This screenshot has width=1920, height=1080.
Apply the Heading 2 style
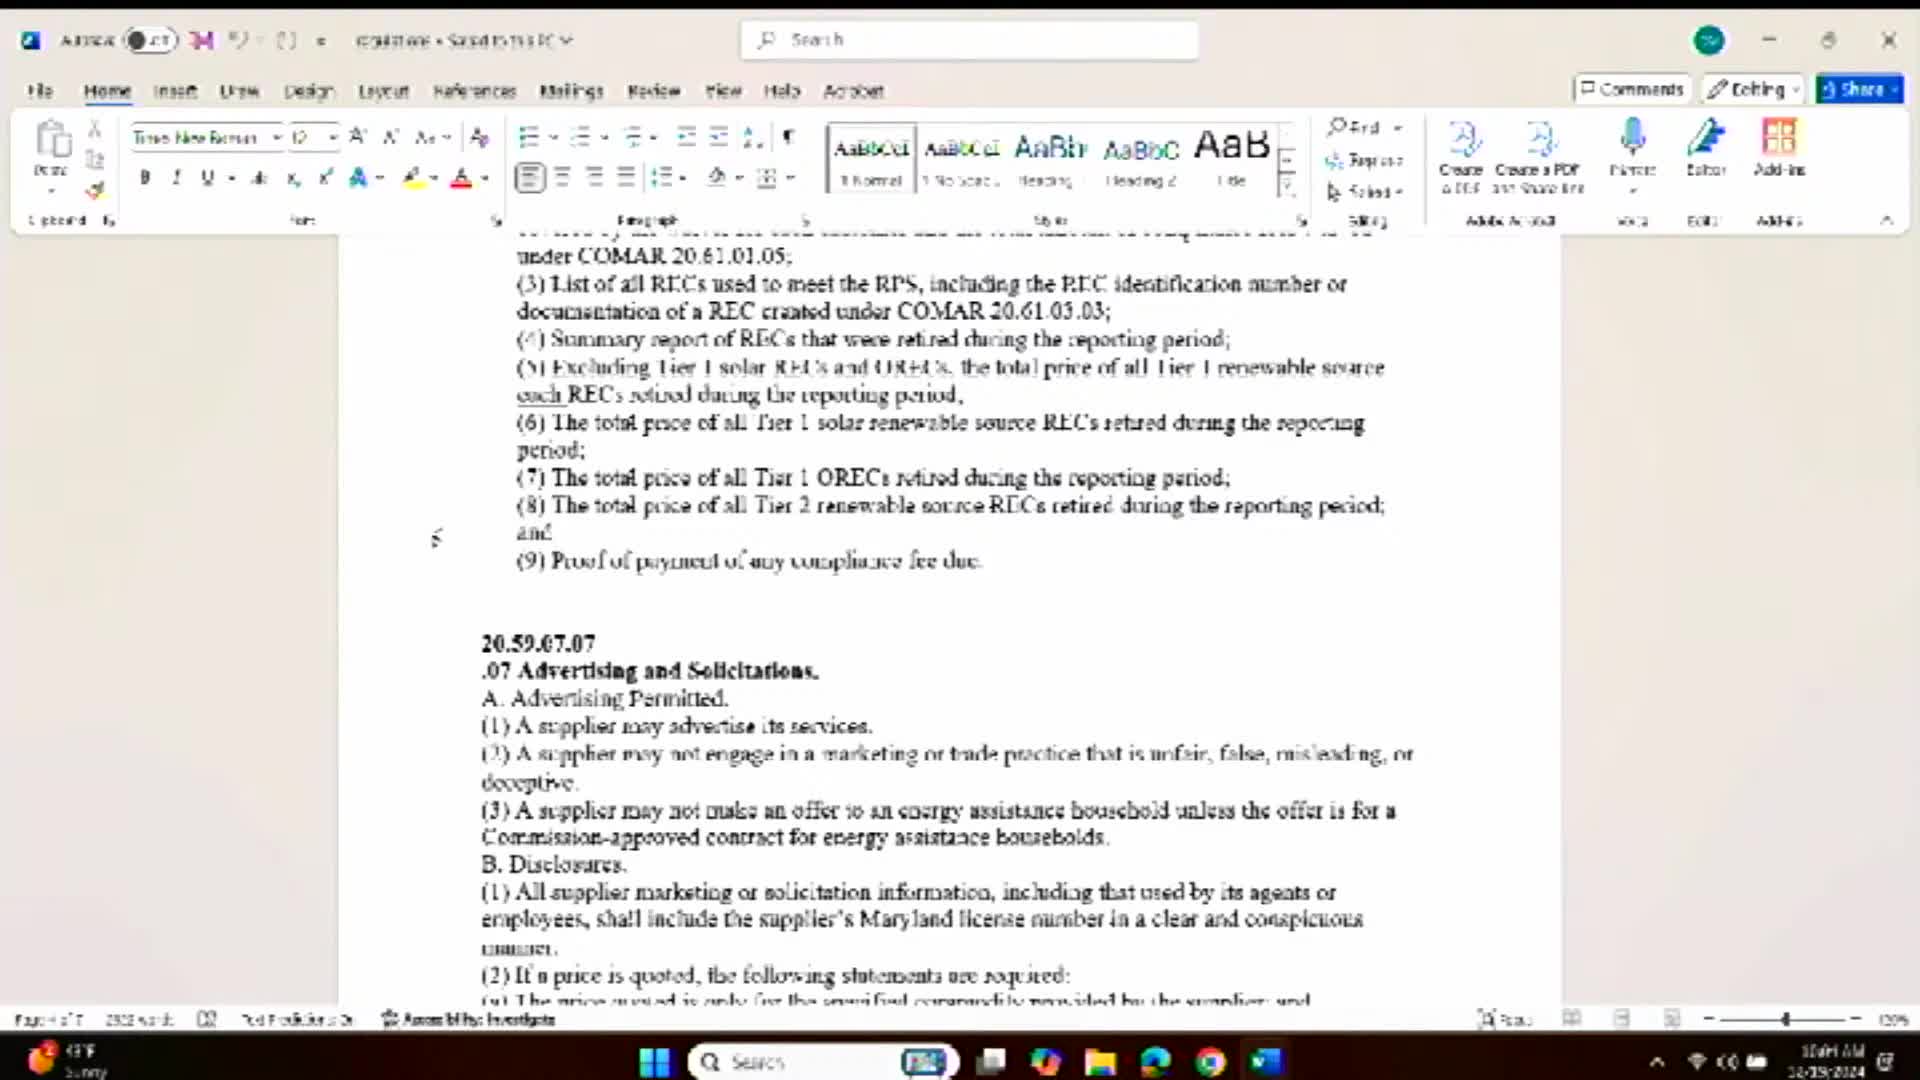tap(1141, 158)
